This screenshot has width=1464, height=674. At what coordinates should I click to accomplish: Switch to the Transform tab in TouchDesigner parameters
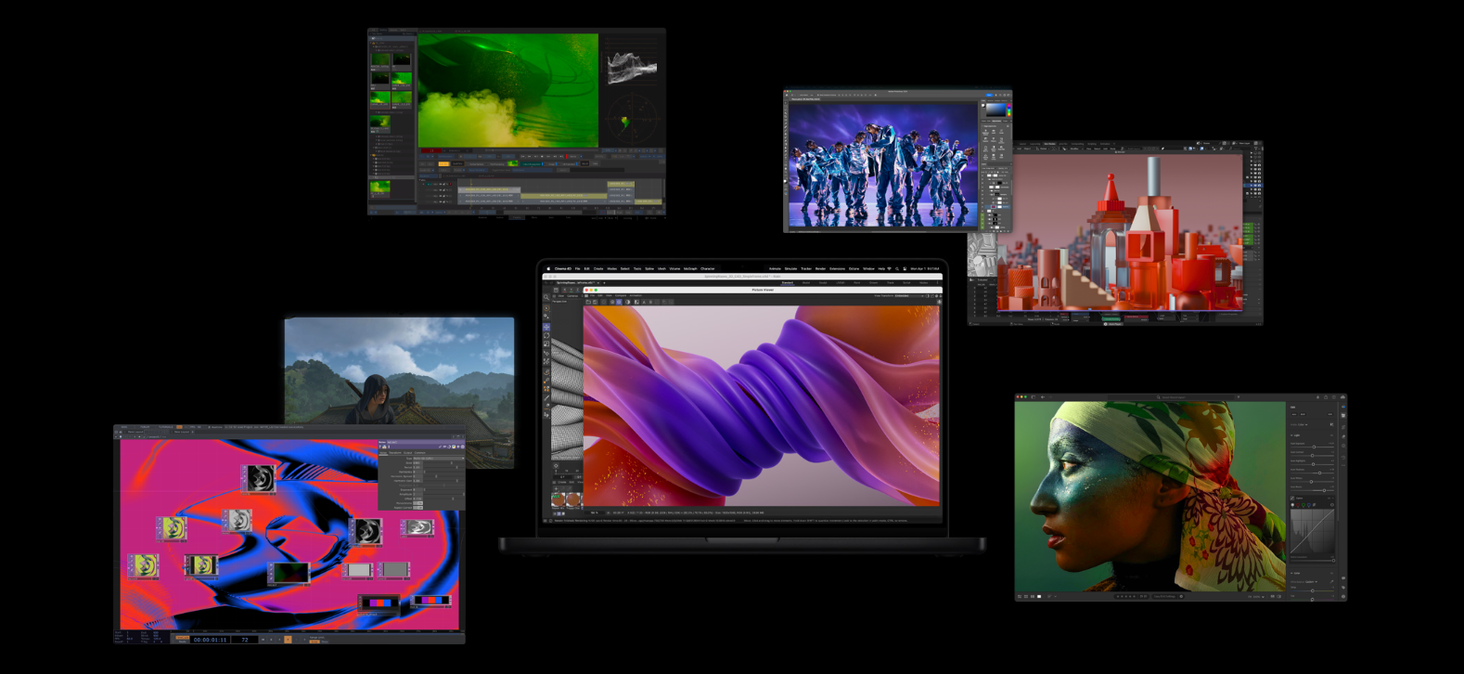395,453
